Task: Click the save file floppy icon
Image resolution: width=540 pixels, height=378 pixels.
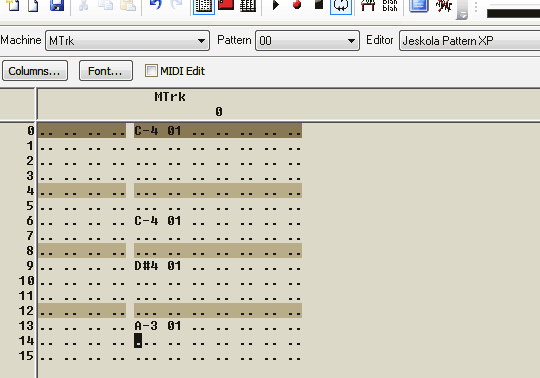Action: coord(57,5)
